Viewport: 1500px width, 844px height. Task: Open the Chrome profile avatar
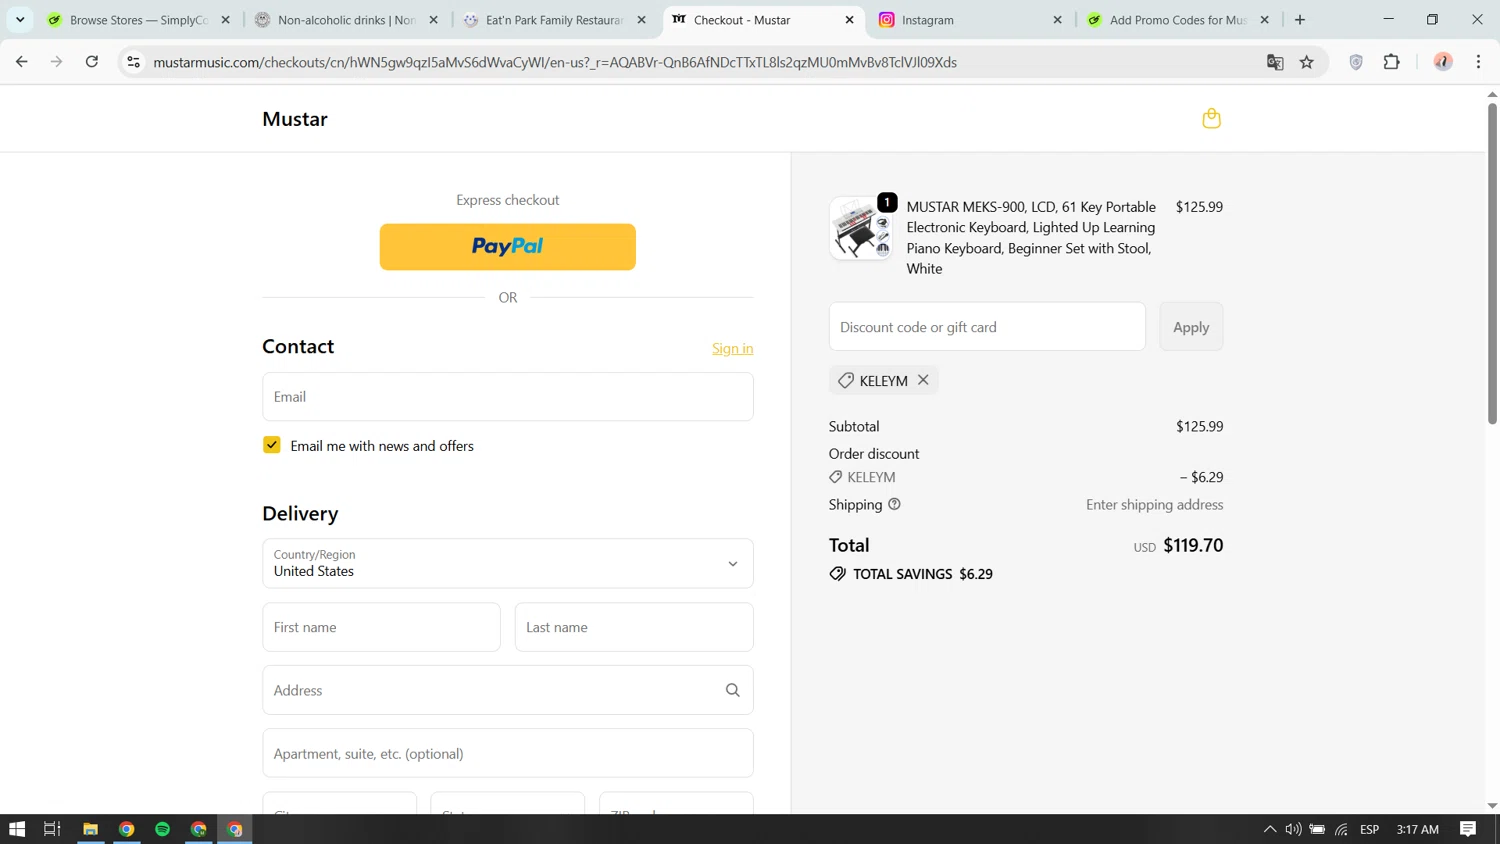[x=1443, y=62]
